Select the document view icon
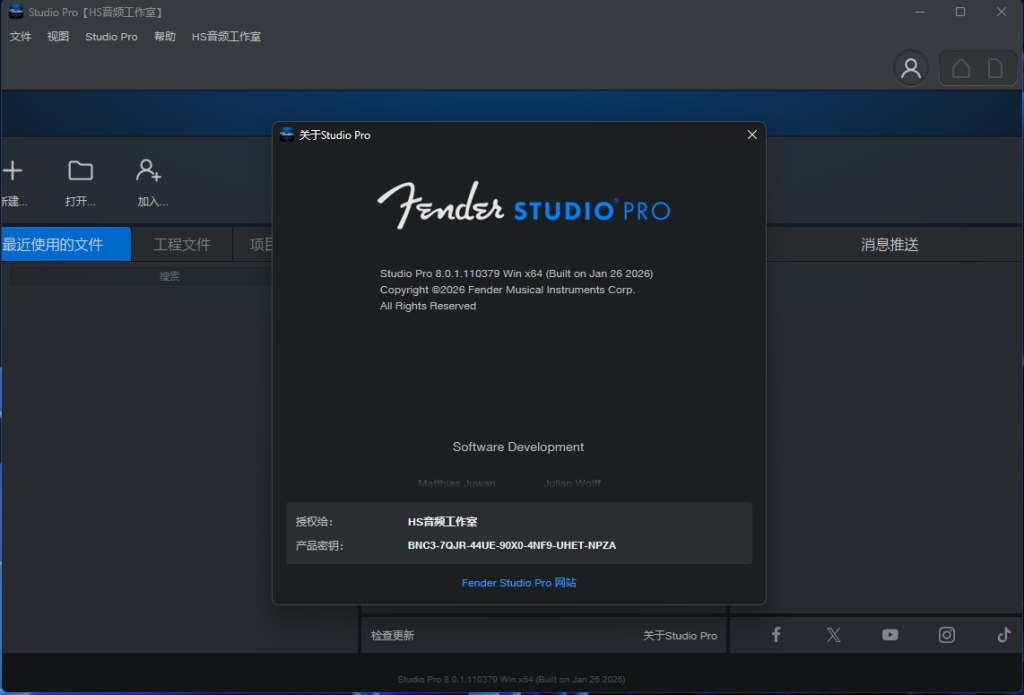1024x695 pixels. [996, 67]
